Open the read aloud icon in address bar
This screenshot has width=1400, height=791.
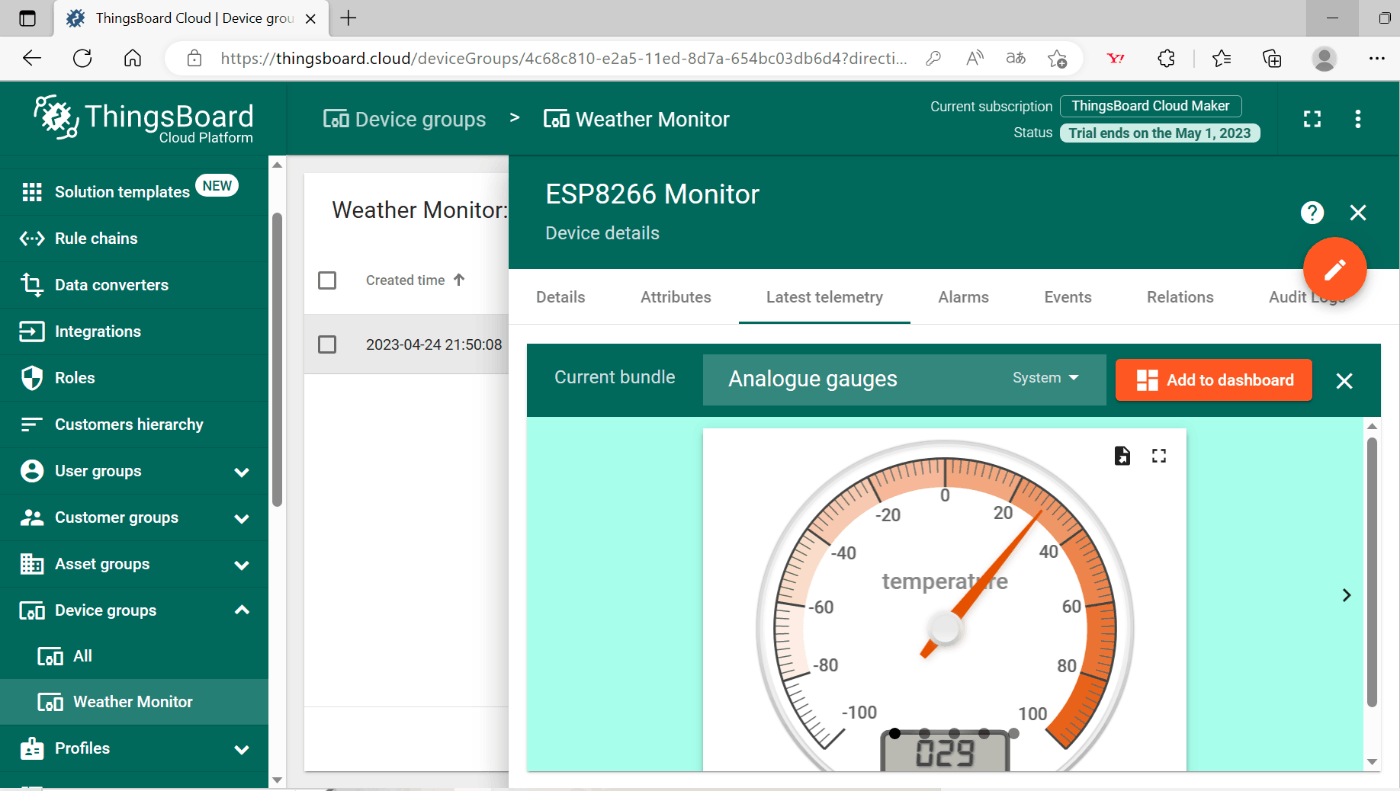975,58
